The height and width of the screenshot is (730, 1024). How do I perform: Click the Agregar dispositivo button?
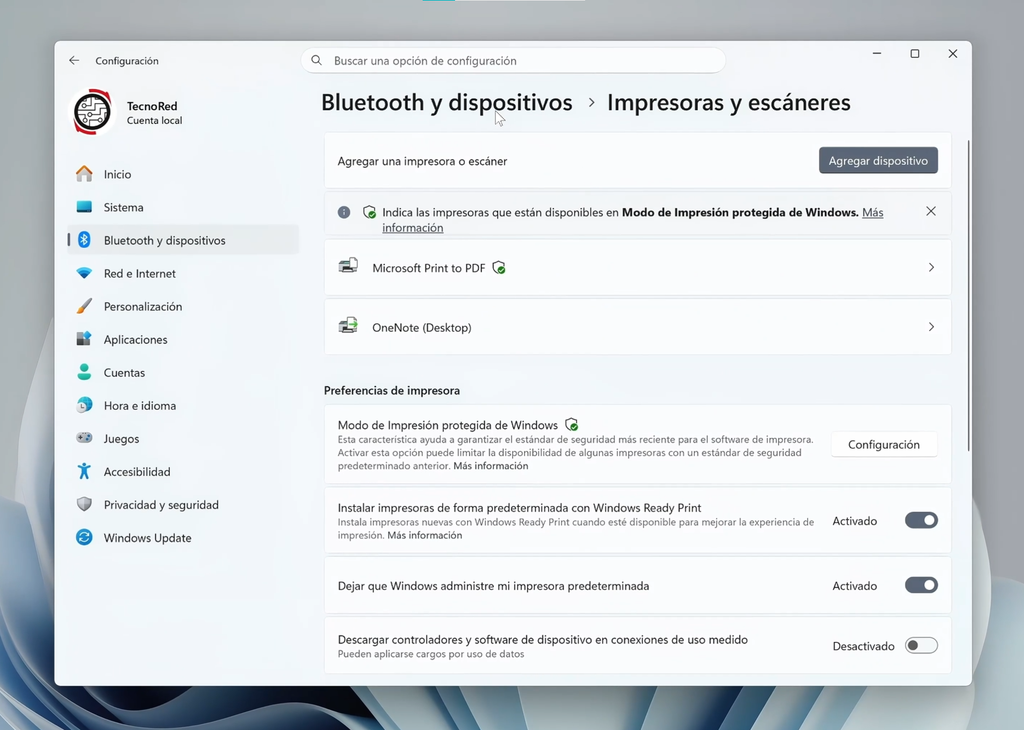[x=878, y=161]
